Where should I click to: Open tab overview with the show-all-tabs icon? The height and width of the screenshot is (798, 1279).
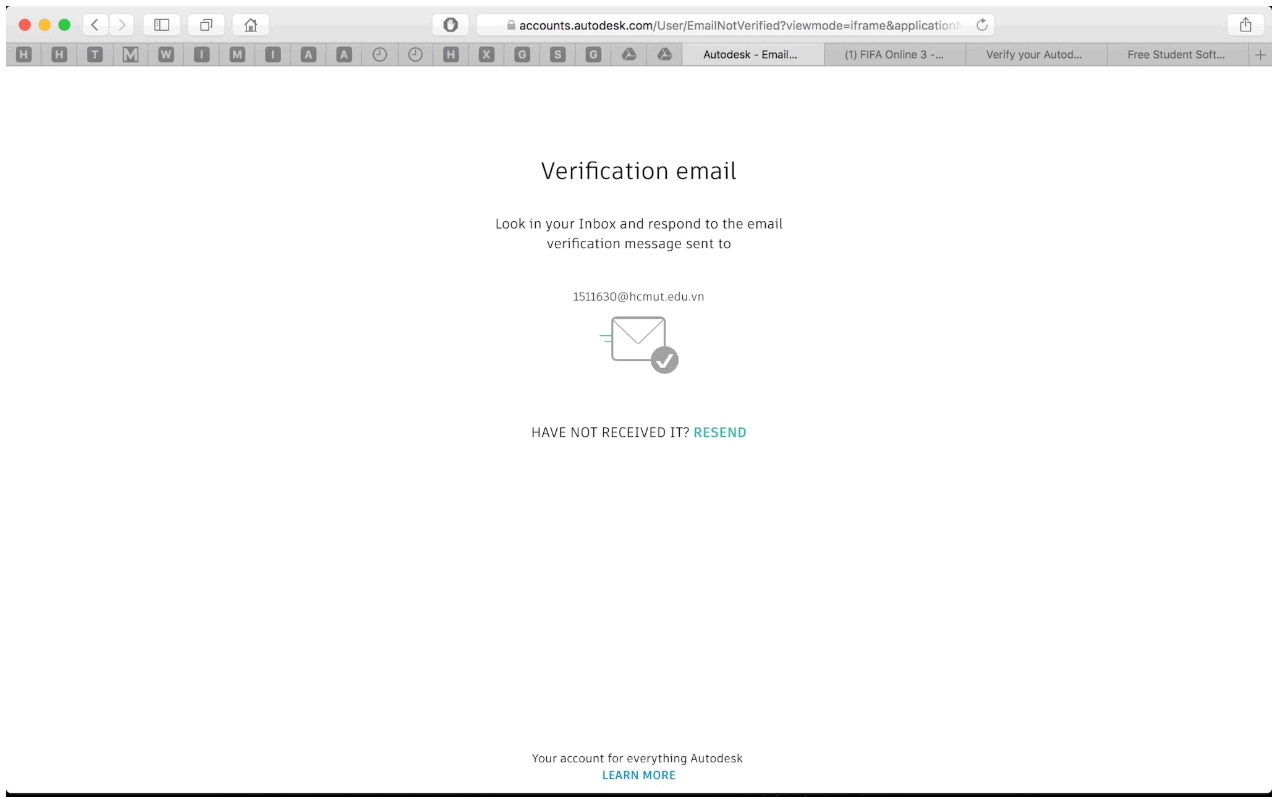205,24
